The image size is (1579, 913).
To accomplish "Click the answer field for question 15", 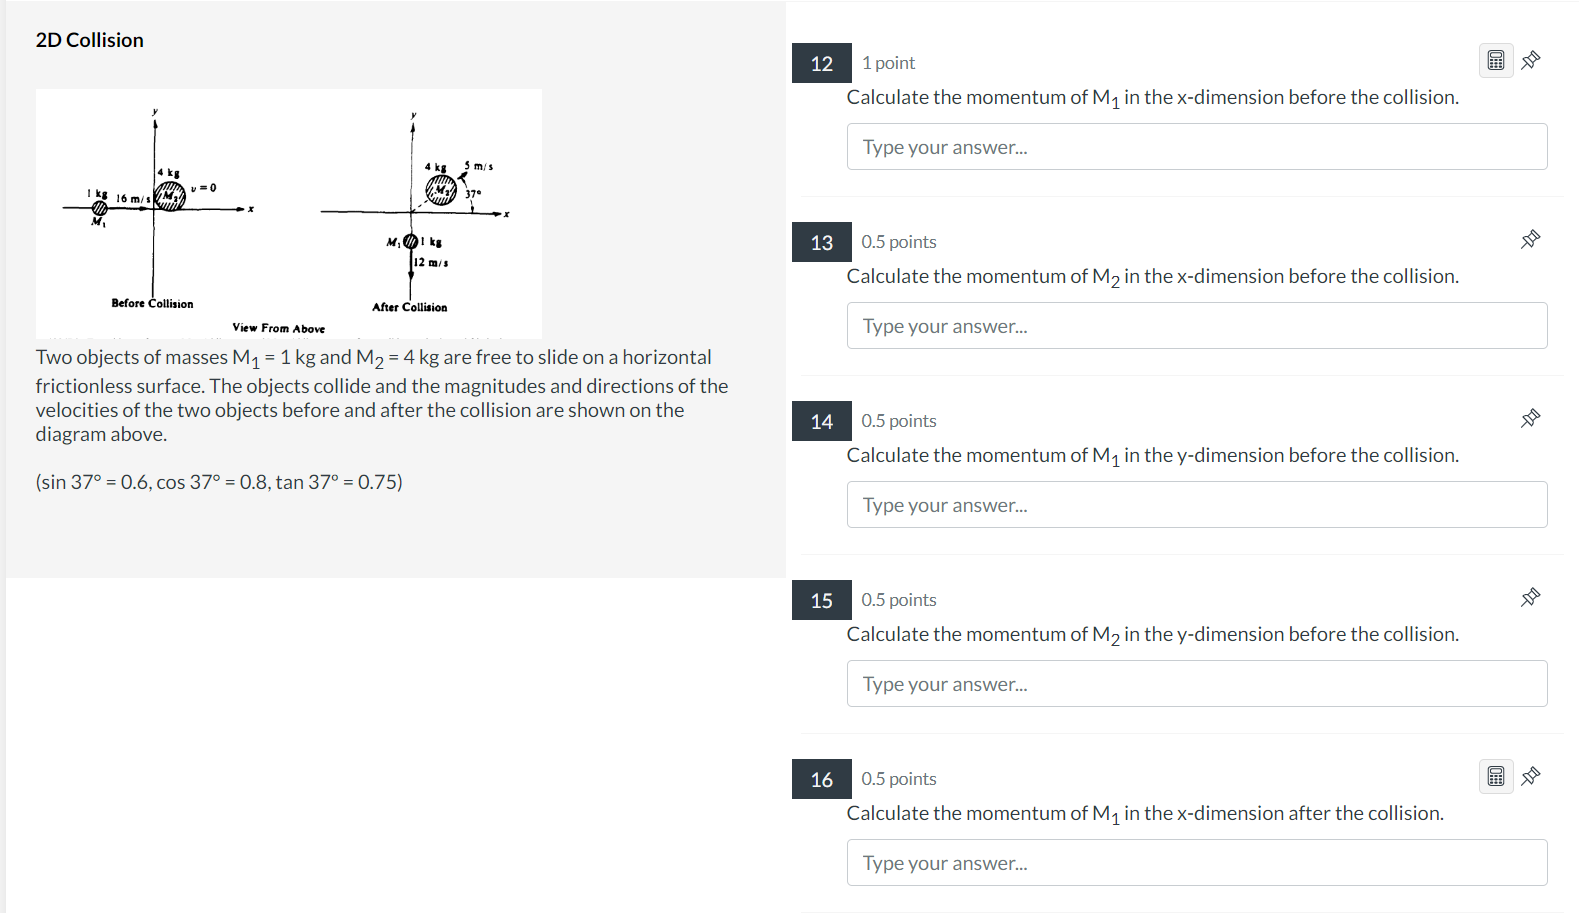I will coord(1196,683).
